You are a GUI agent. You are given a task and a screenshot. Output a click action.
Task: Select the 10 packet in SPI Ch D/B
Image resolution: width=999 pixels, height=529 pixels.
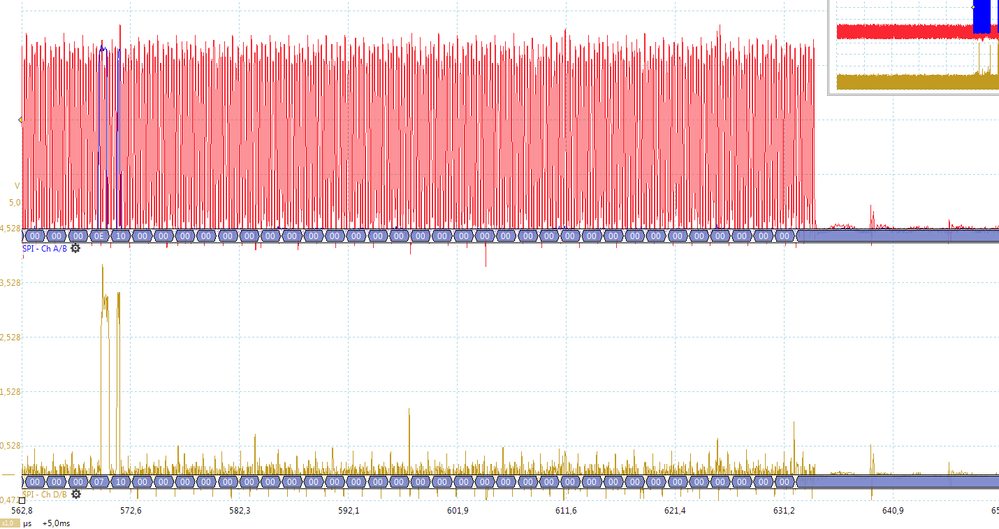click(120, 482)
